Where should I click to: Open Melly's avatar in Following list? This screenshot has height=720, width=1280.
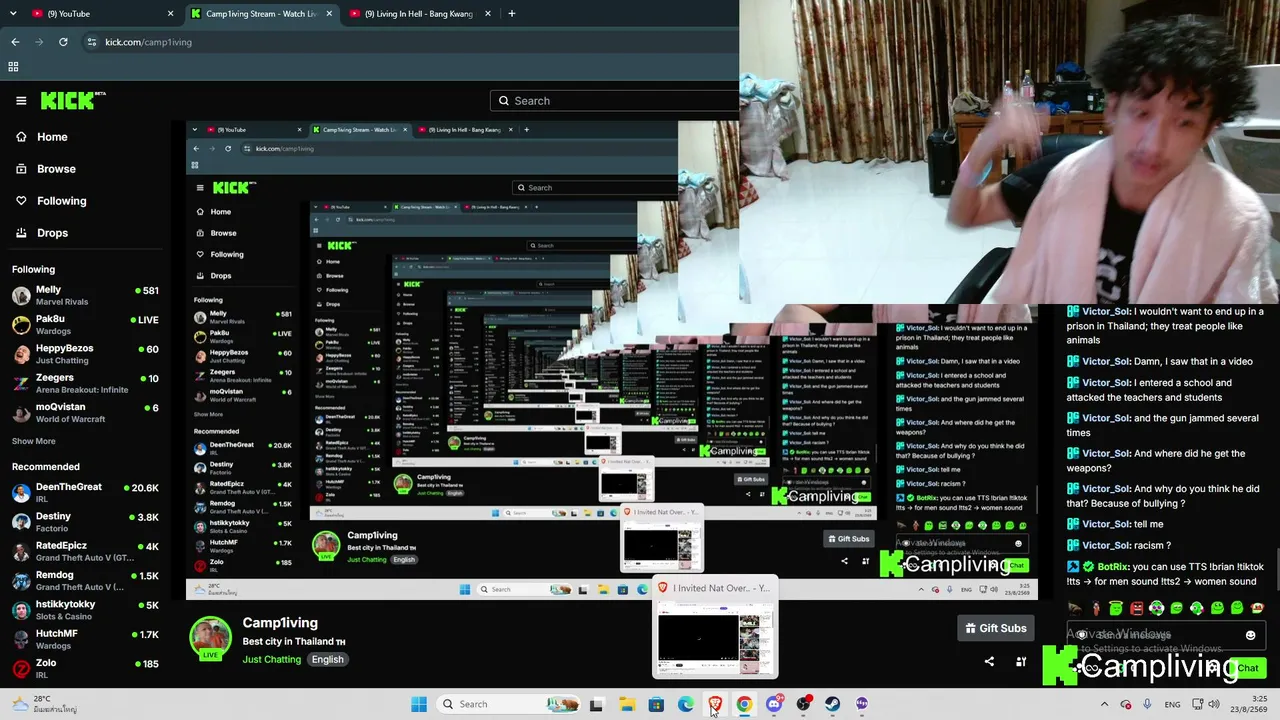click(x=21, y=296)
